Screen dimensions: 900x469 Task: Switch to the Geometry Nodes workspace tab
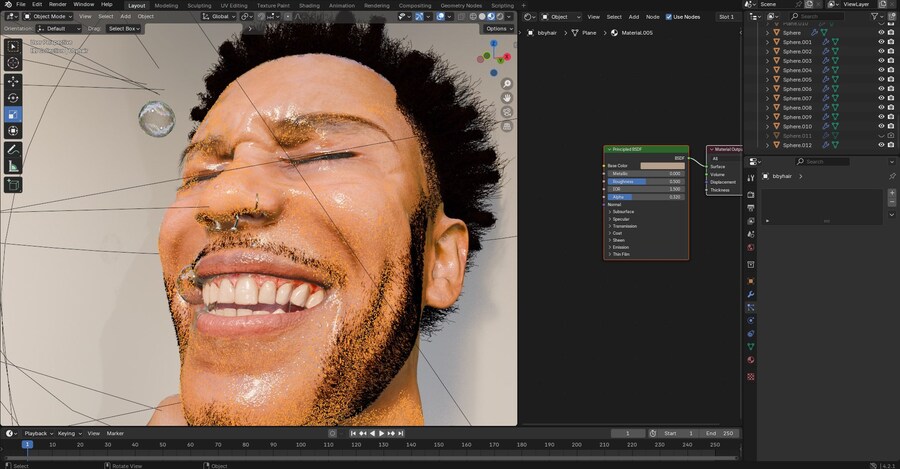461,5
